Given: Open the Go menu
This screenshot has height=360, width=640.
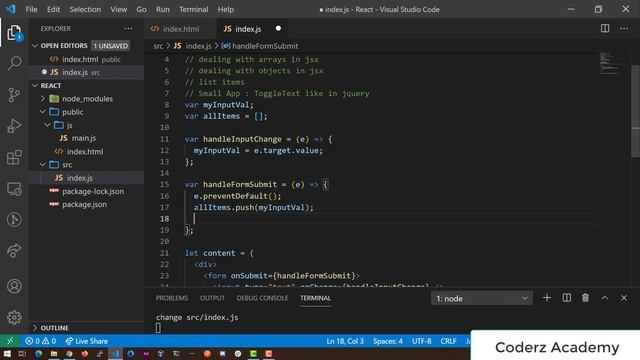Looking at the screenshot, I should point(141,9).
